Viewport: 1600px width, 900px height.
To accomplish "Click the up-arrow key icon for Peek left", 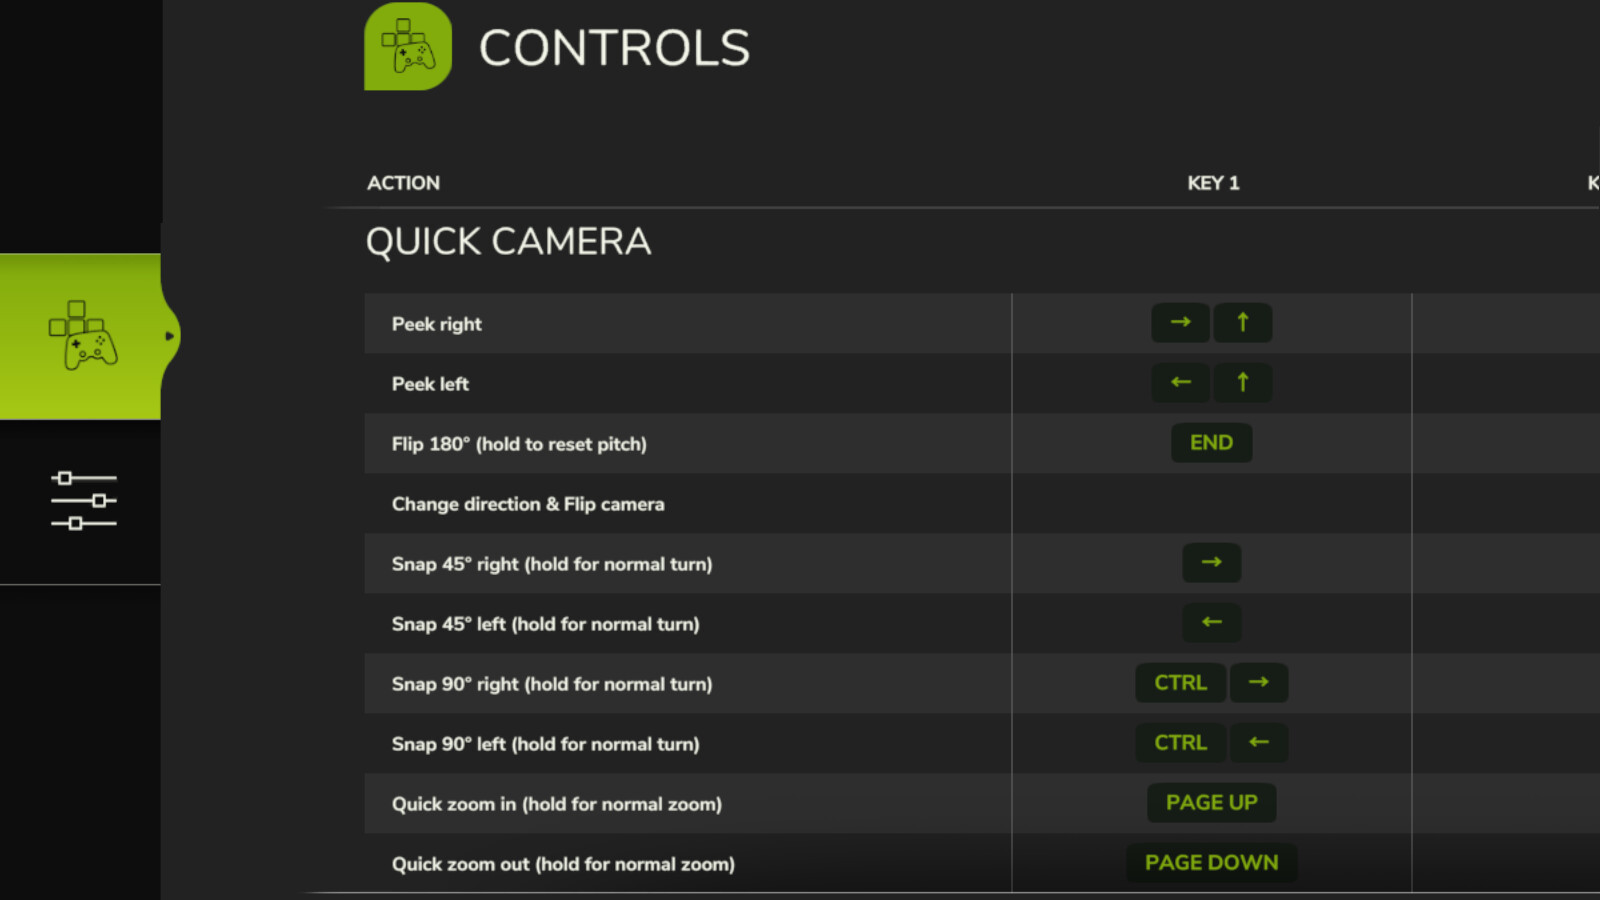I will [1242, 383].
